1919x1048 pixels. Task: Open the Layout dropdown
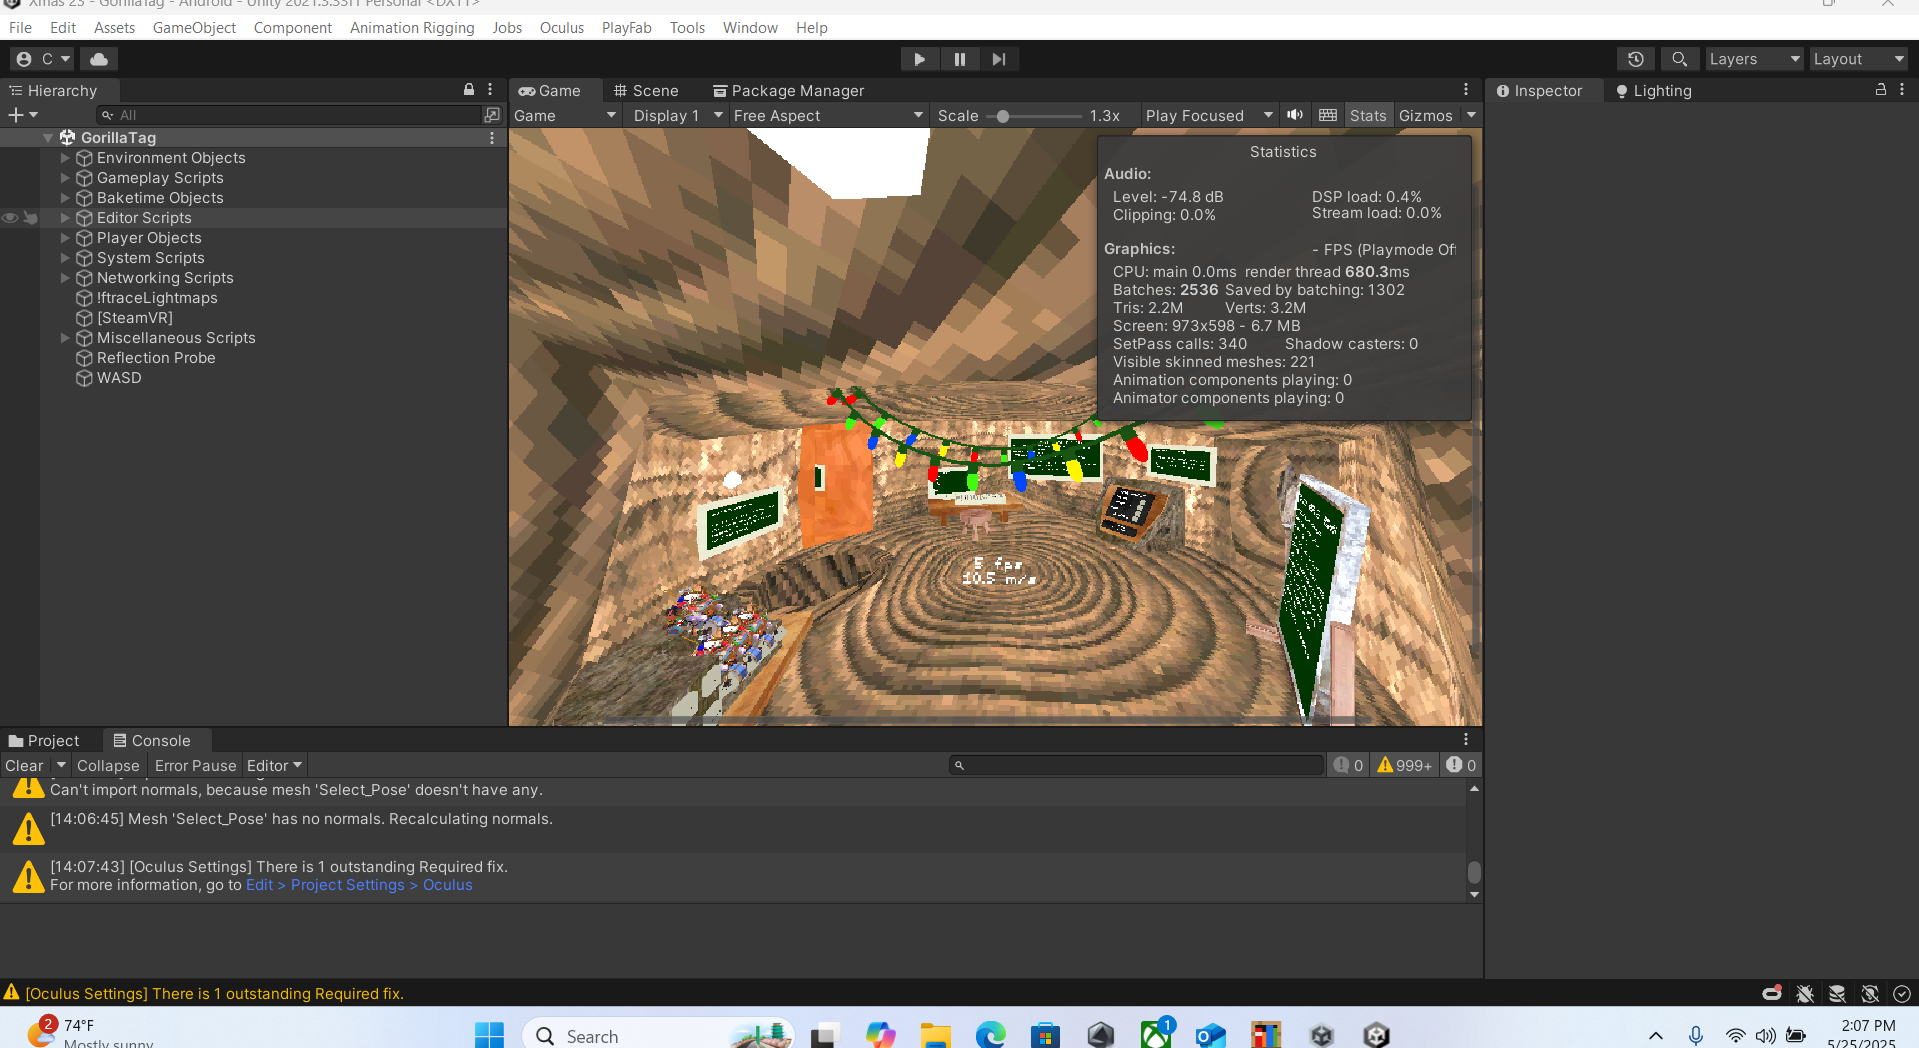coord(1859,59)
